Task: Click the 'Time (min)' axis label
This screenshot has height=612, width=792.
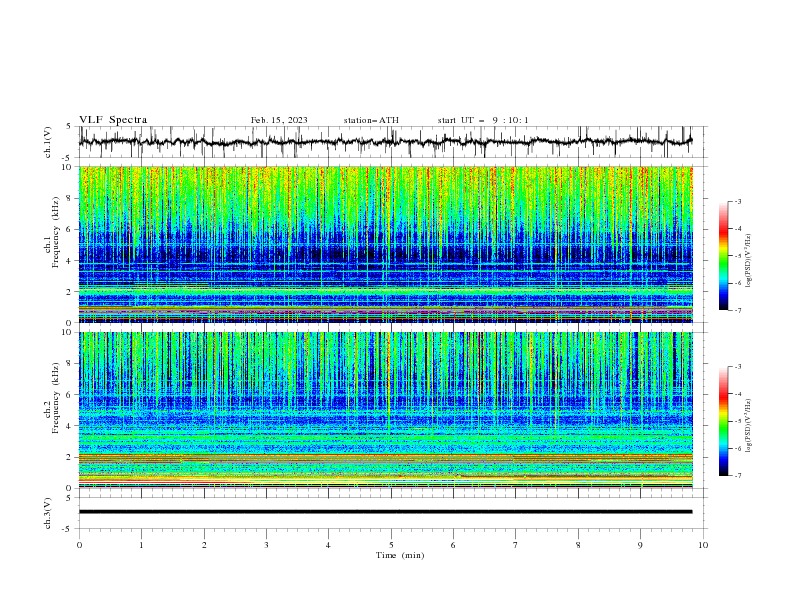Action: [400, 555]
